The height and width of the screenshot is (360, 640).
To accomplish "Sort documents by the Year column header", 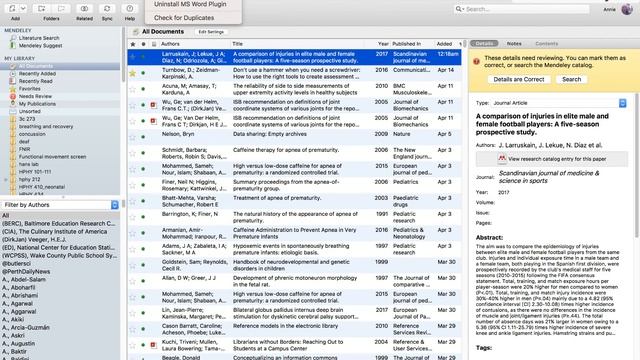I will (x=383, y=44).
